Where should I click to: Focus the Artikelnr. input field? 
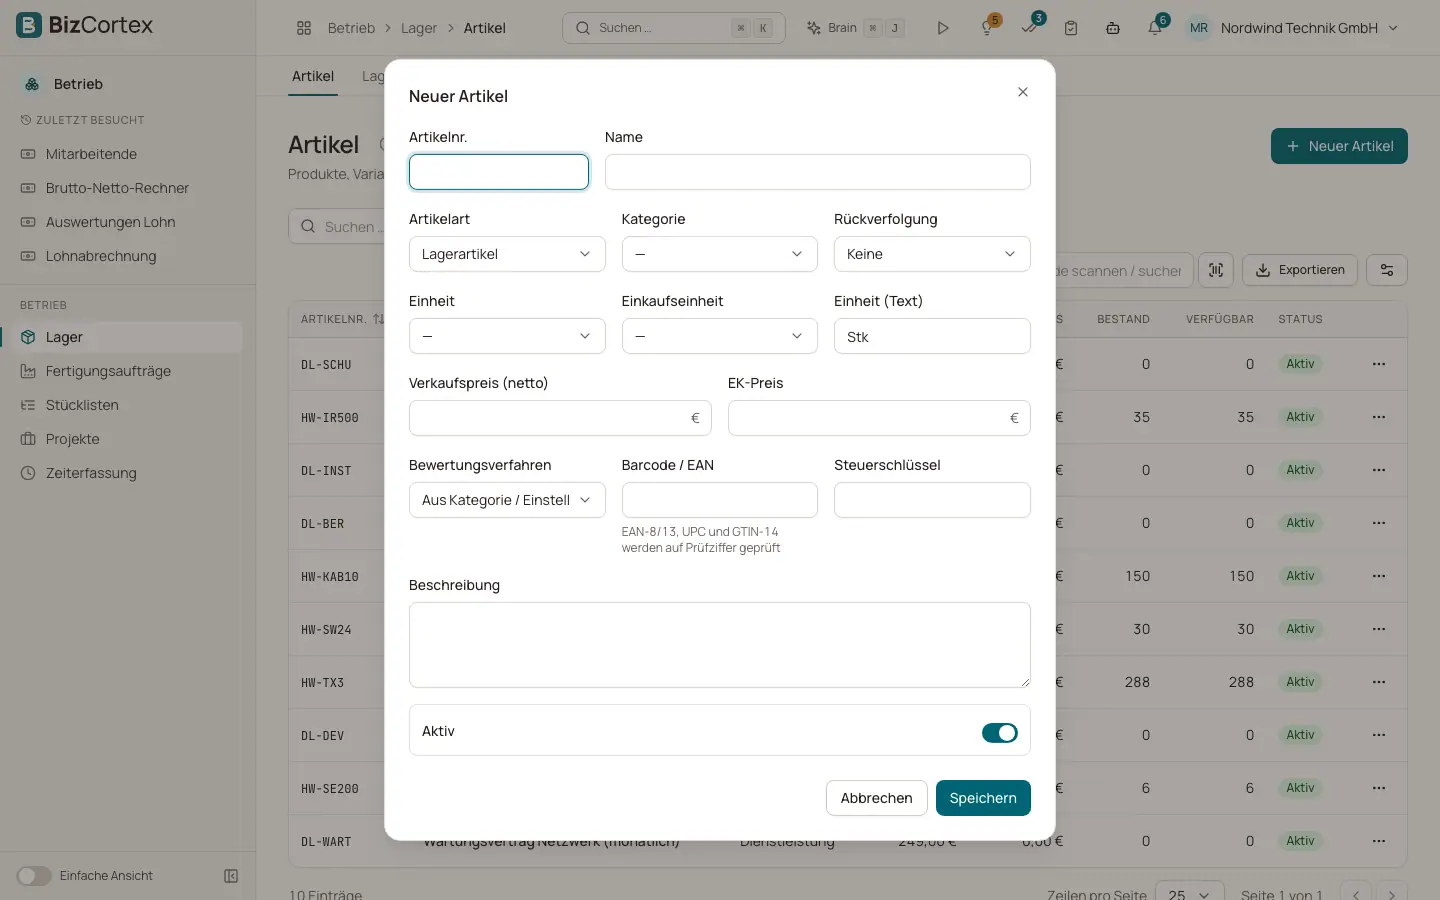(499, 172)
